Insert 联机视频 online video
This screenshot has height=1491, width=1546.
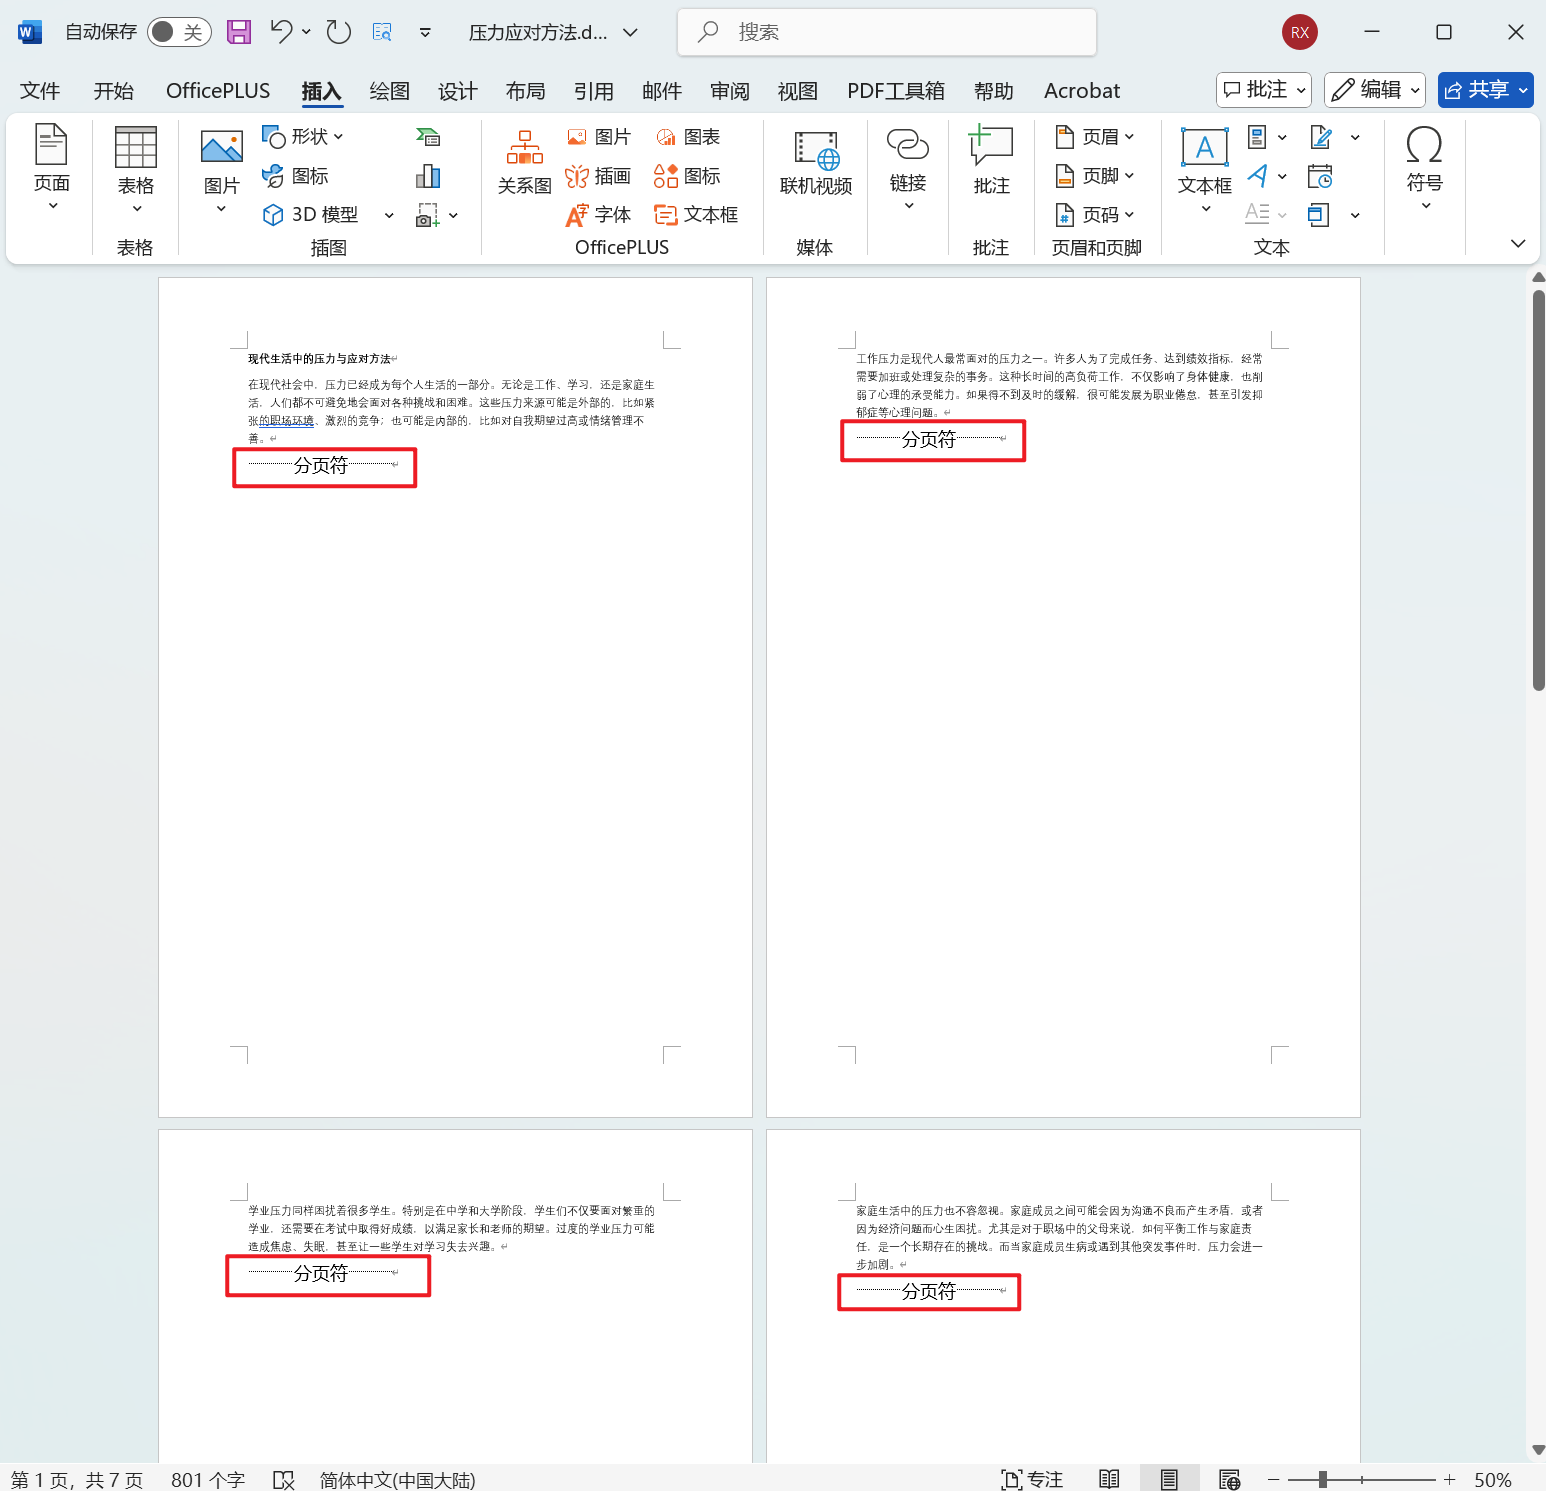pos(816,163)
